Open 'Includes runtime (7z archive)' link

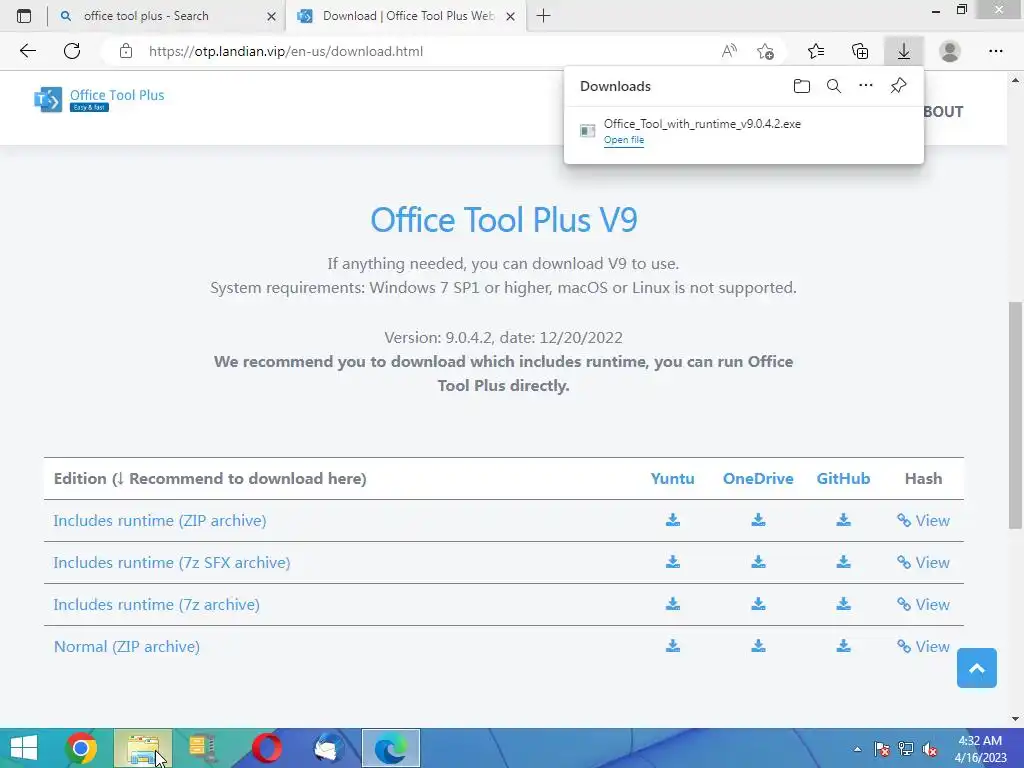[157, 605]
